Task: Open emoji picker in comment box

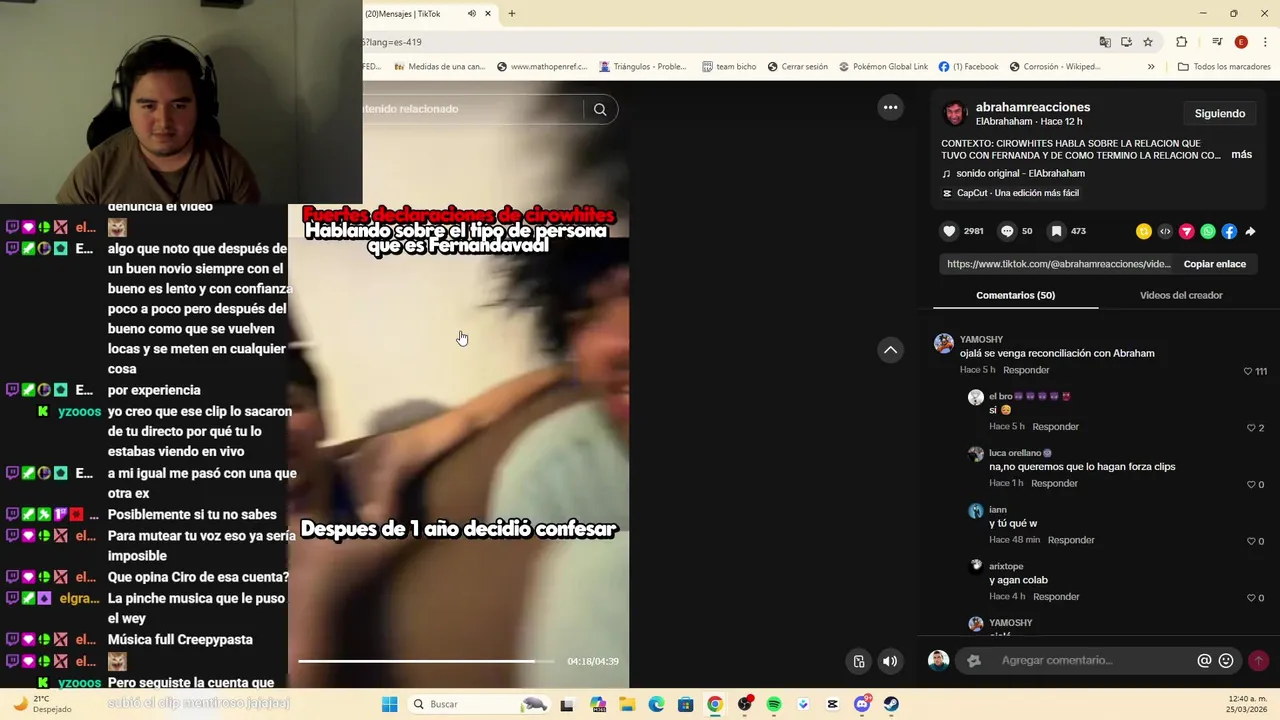Action: (x=1226, y=661)
